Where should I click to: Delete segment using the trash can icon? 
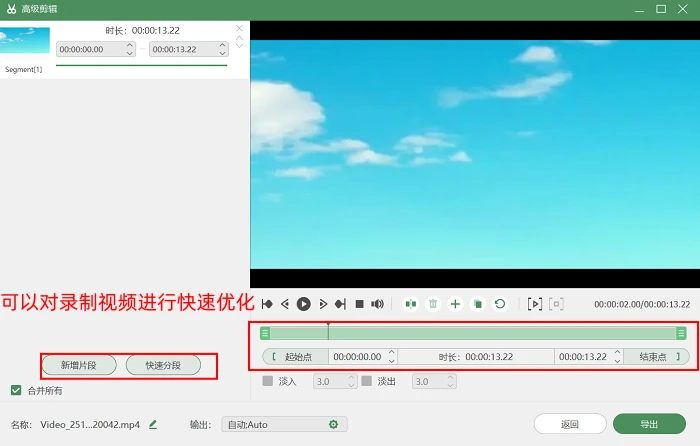tap(433, 304)
